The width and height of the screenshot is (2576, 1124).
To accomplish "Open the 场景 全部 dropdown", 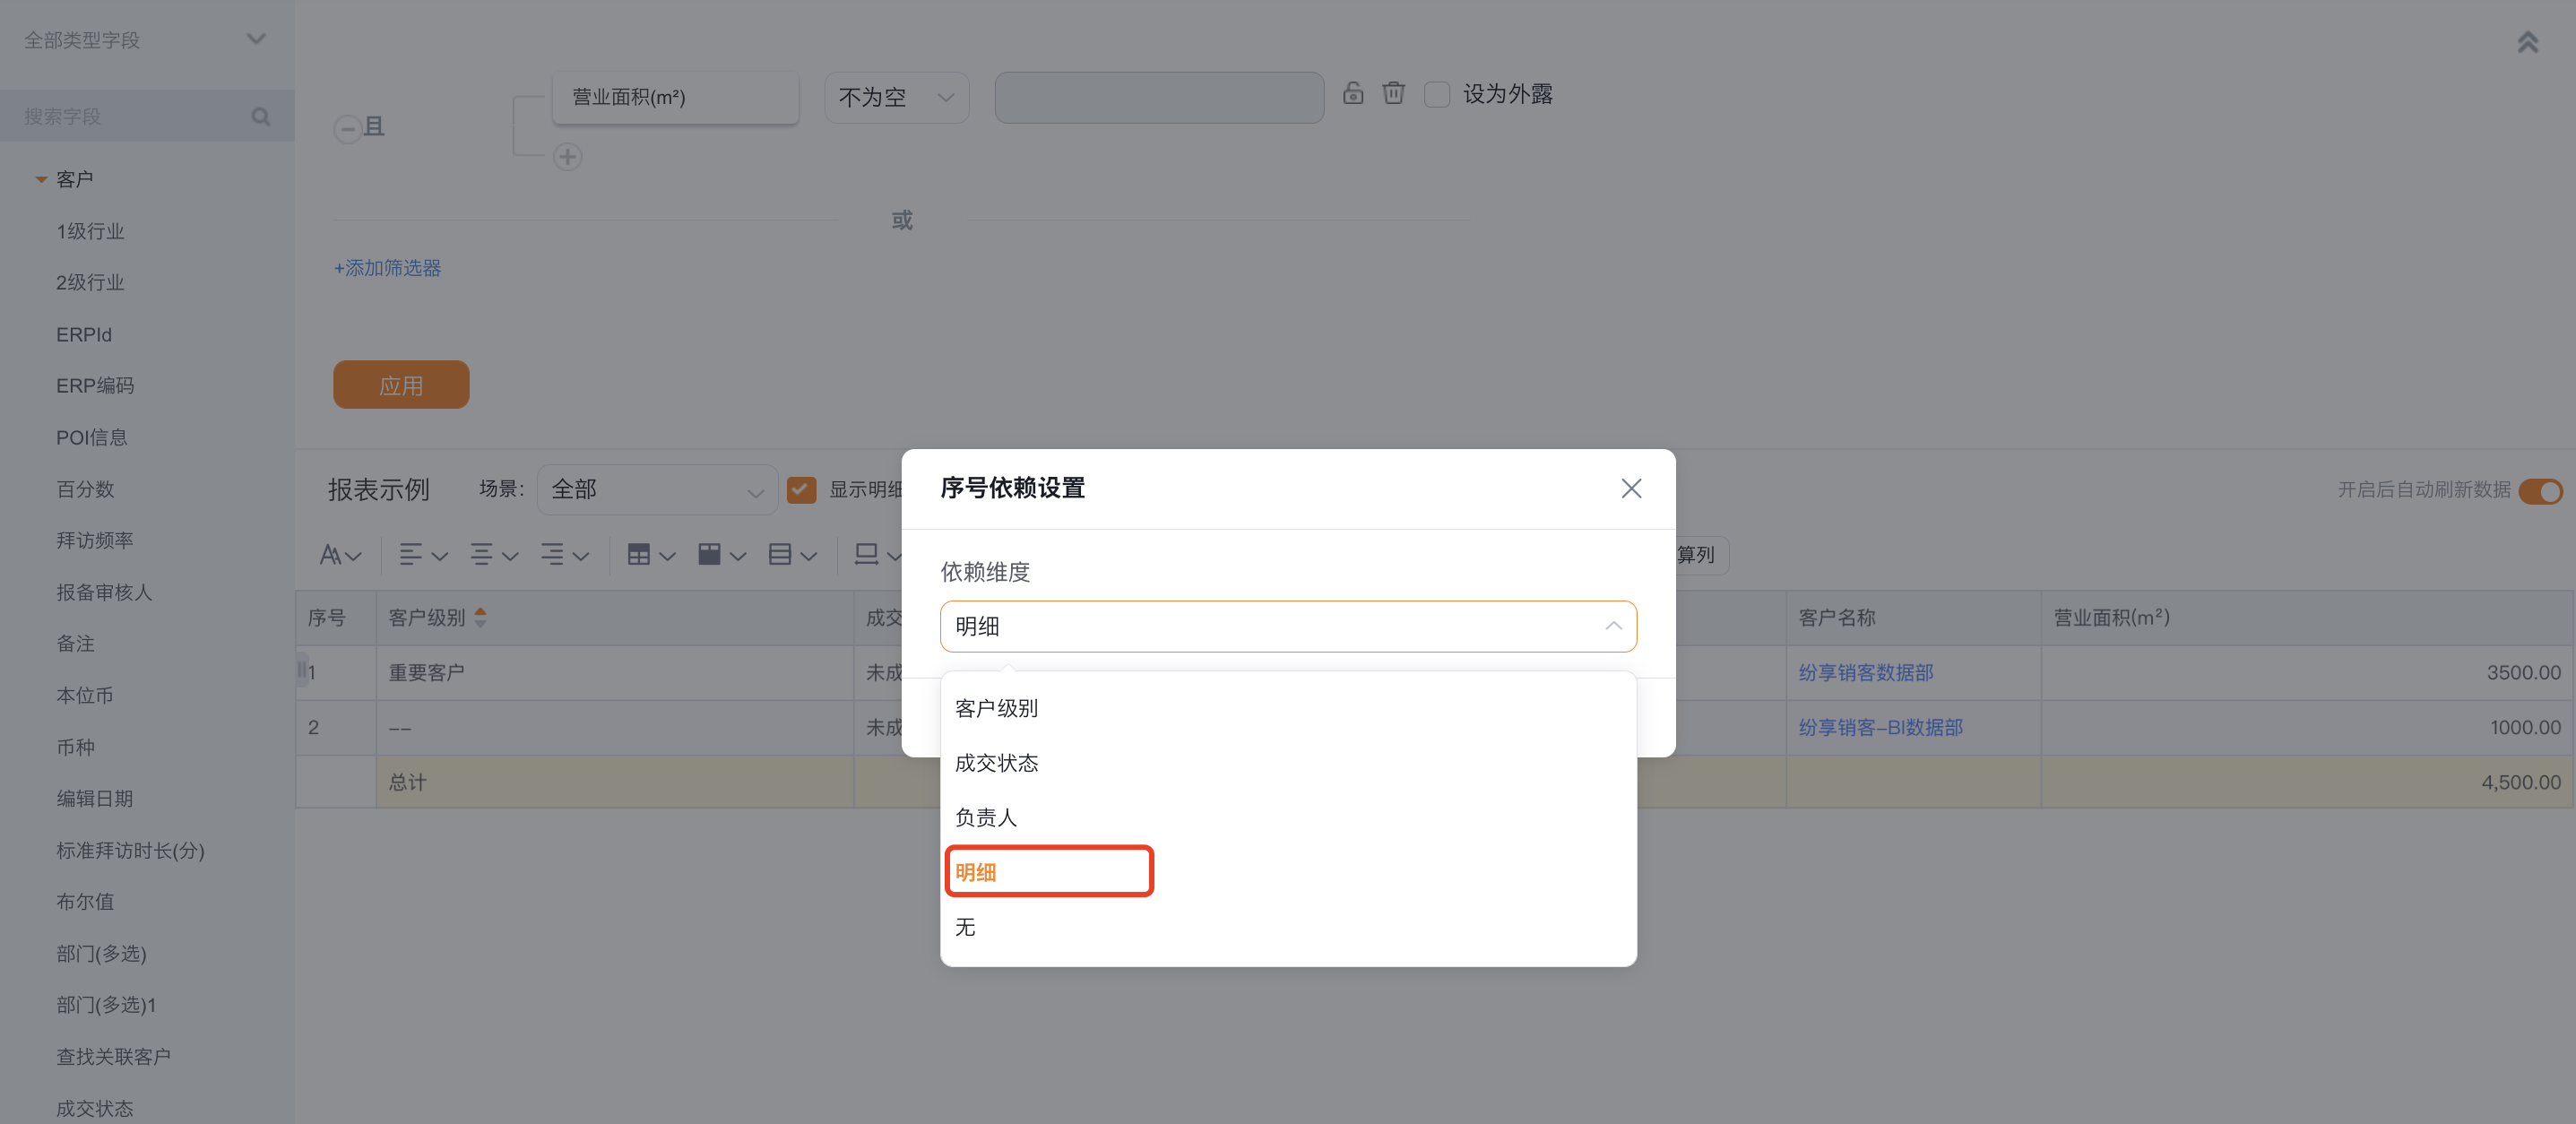I will click(657, 490).
